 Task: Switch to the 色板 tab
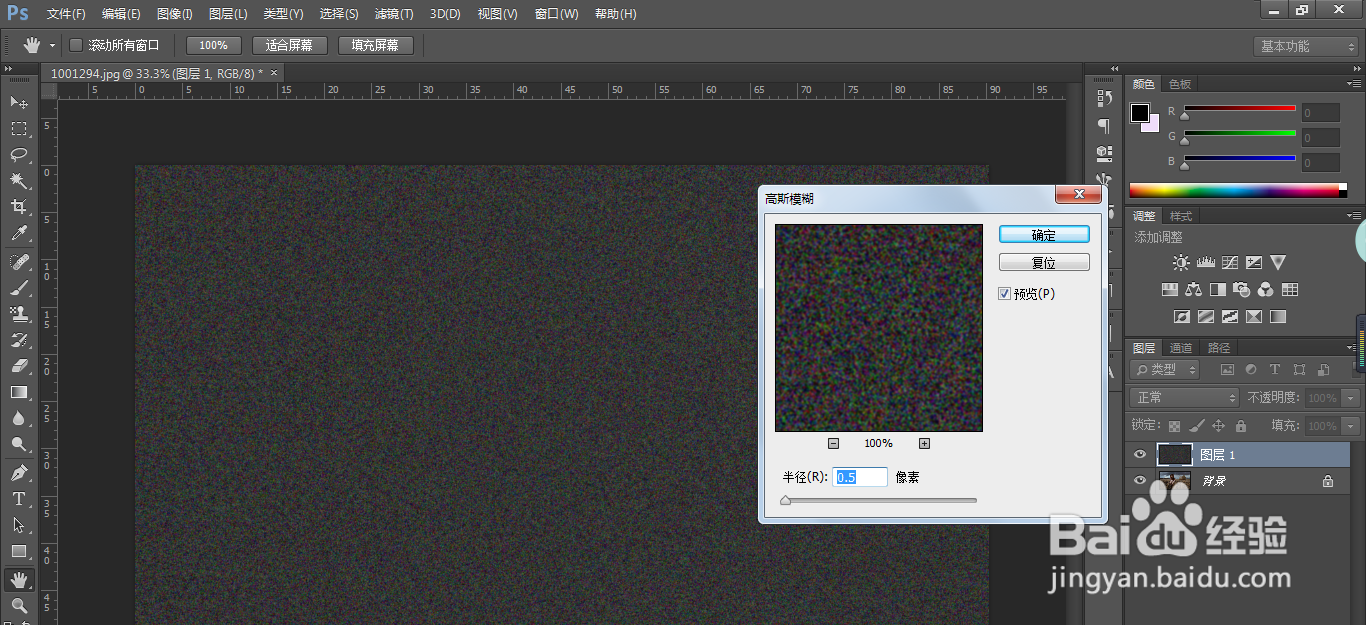1180,85
